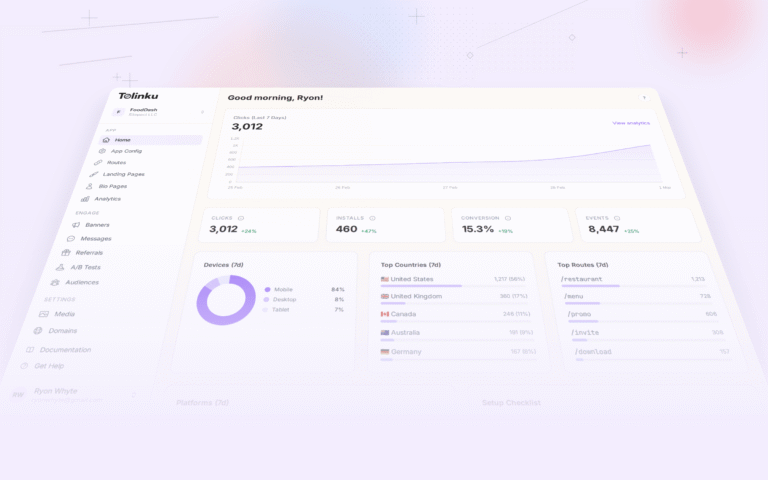Click the 84% Mobile share value

point(338,289)
